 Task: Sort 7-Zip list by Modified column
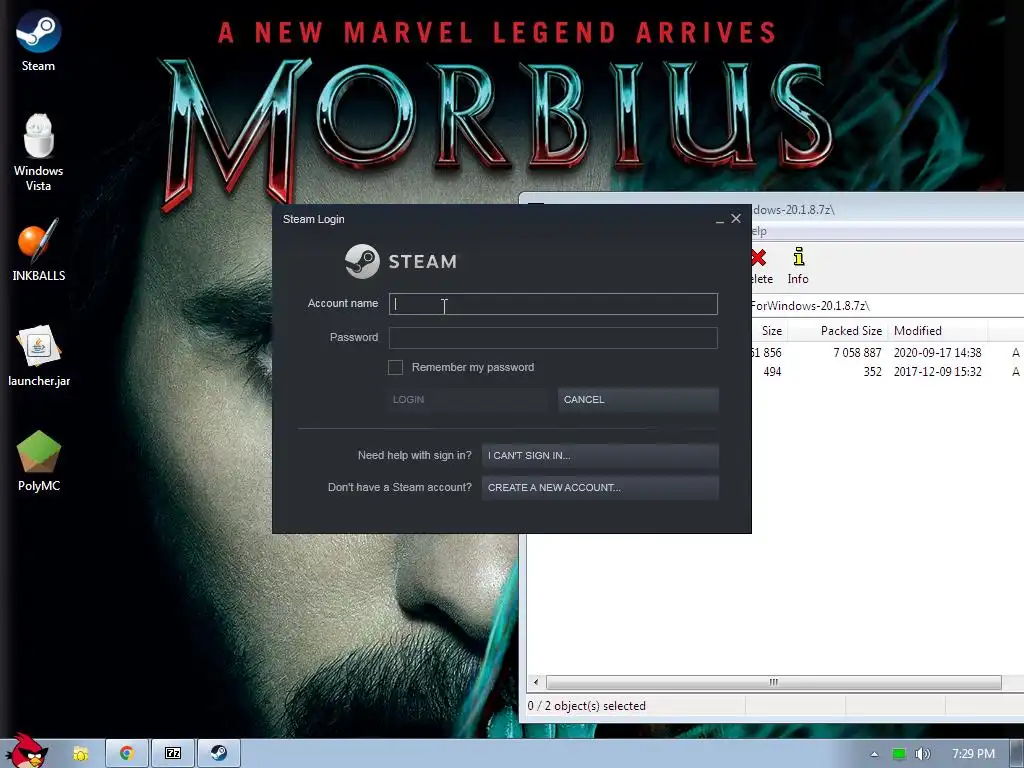pos(938,331)
